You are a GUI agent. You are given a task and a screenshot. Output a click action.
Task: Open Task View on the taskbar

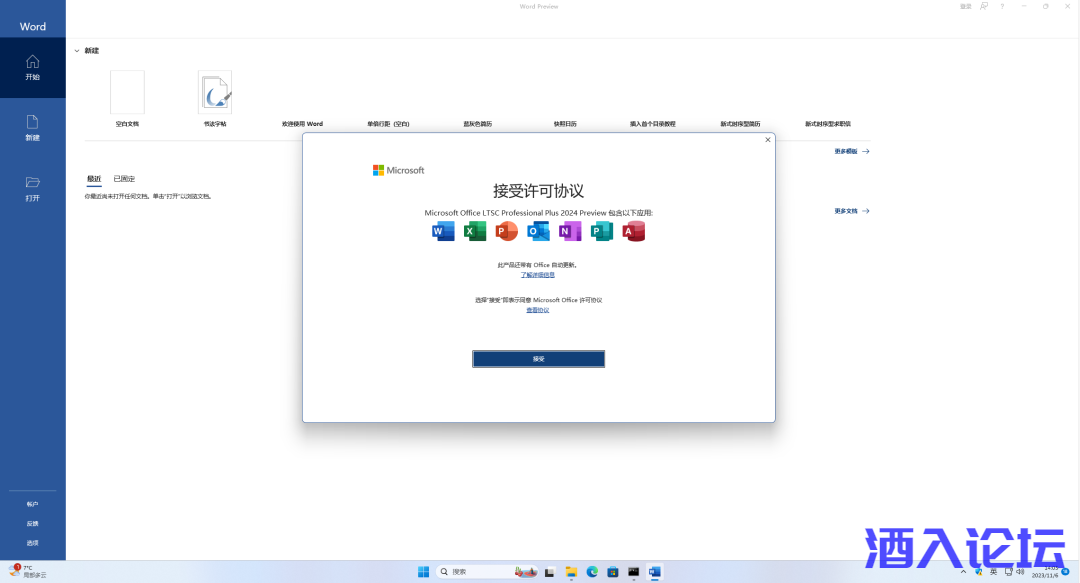(x=549, y=572)
